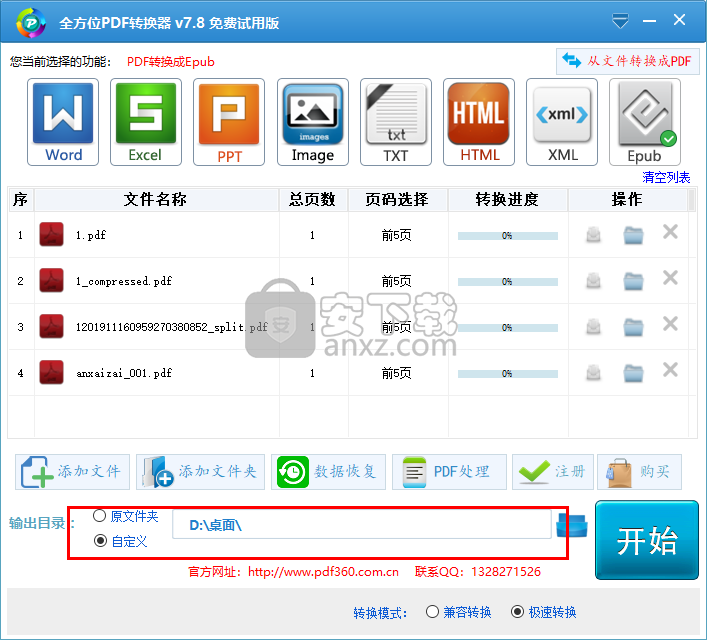Select the Excel conversion icon

pos(146,122)
